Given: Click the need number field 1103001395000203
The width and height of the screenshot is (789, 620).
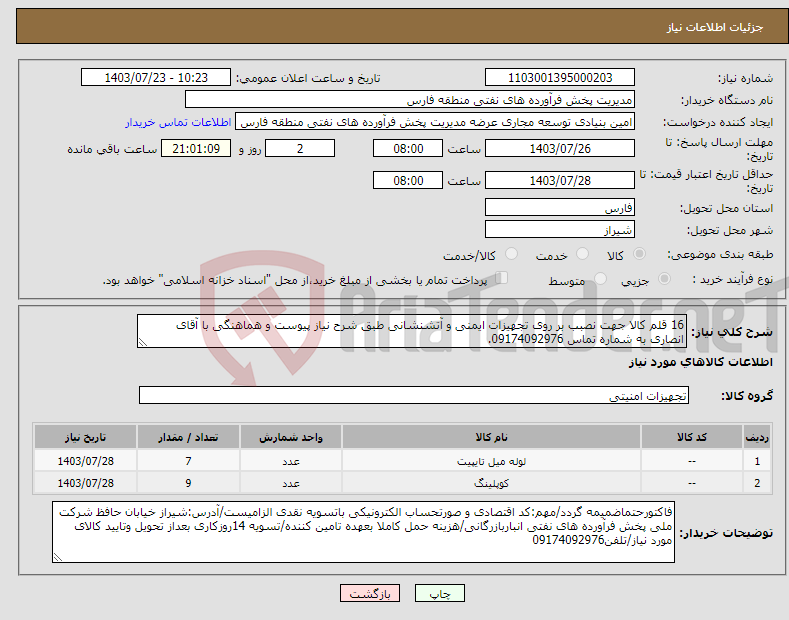Looking at the screenshot, I should click(560, 78).
